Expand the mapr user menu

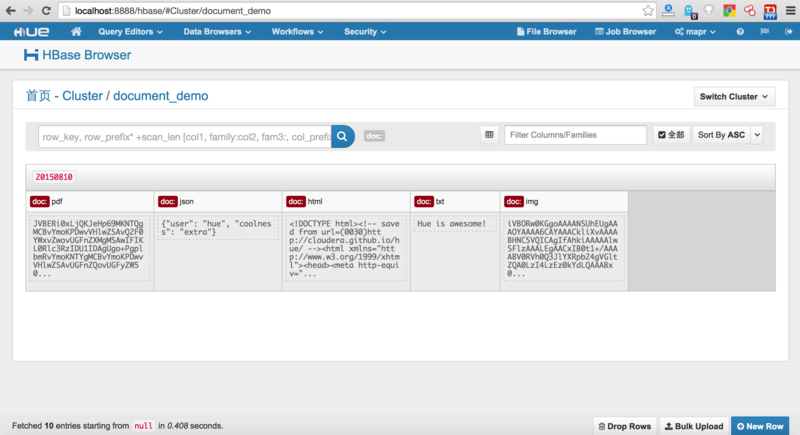pos(699,32)
